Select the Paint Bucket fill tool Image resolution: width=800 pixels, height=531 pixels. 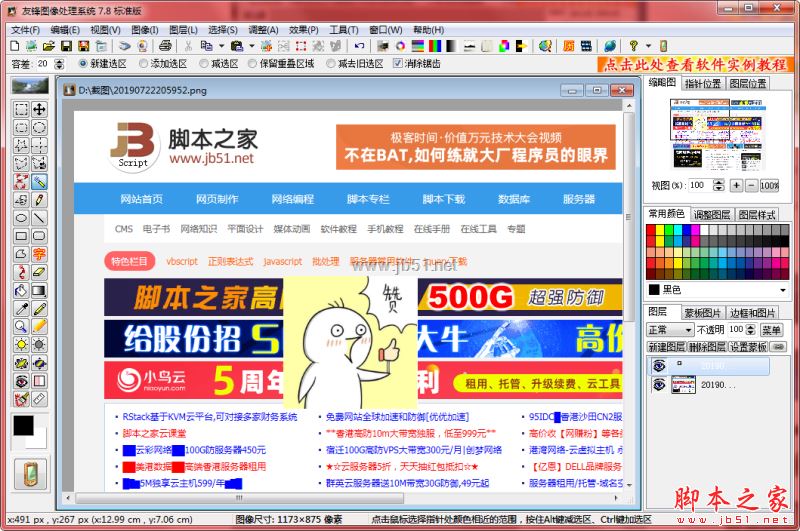[x=21, y=291]
